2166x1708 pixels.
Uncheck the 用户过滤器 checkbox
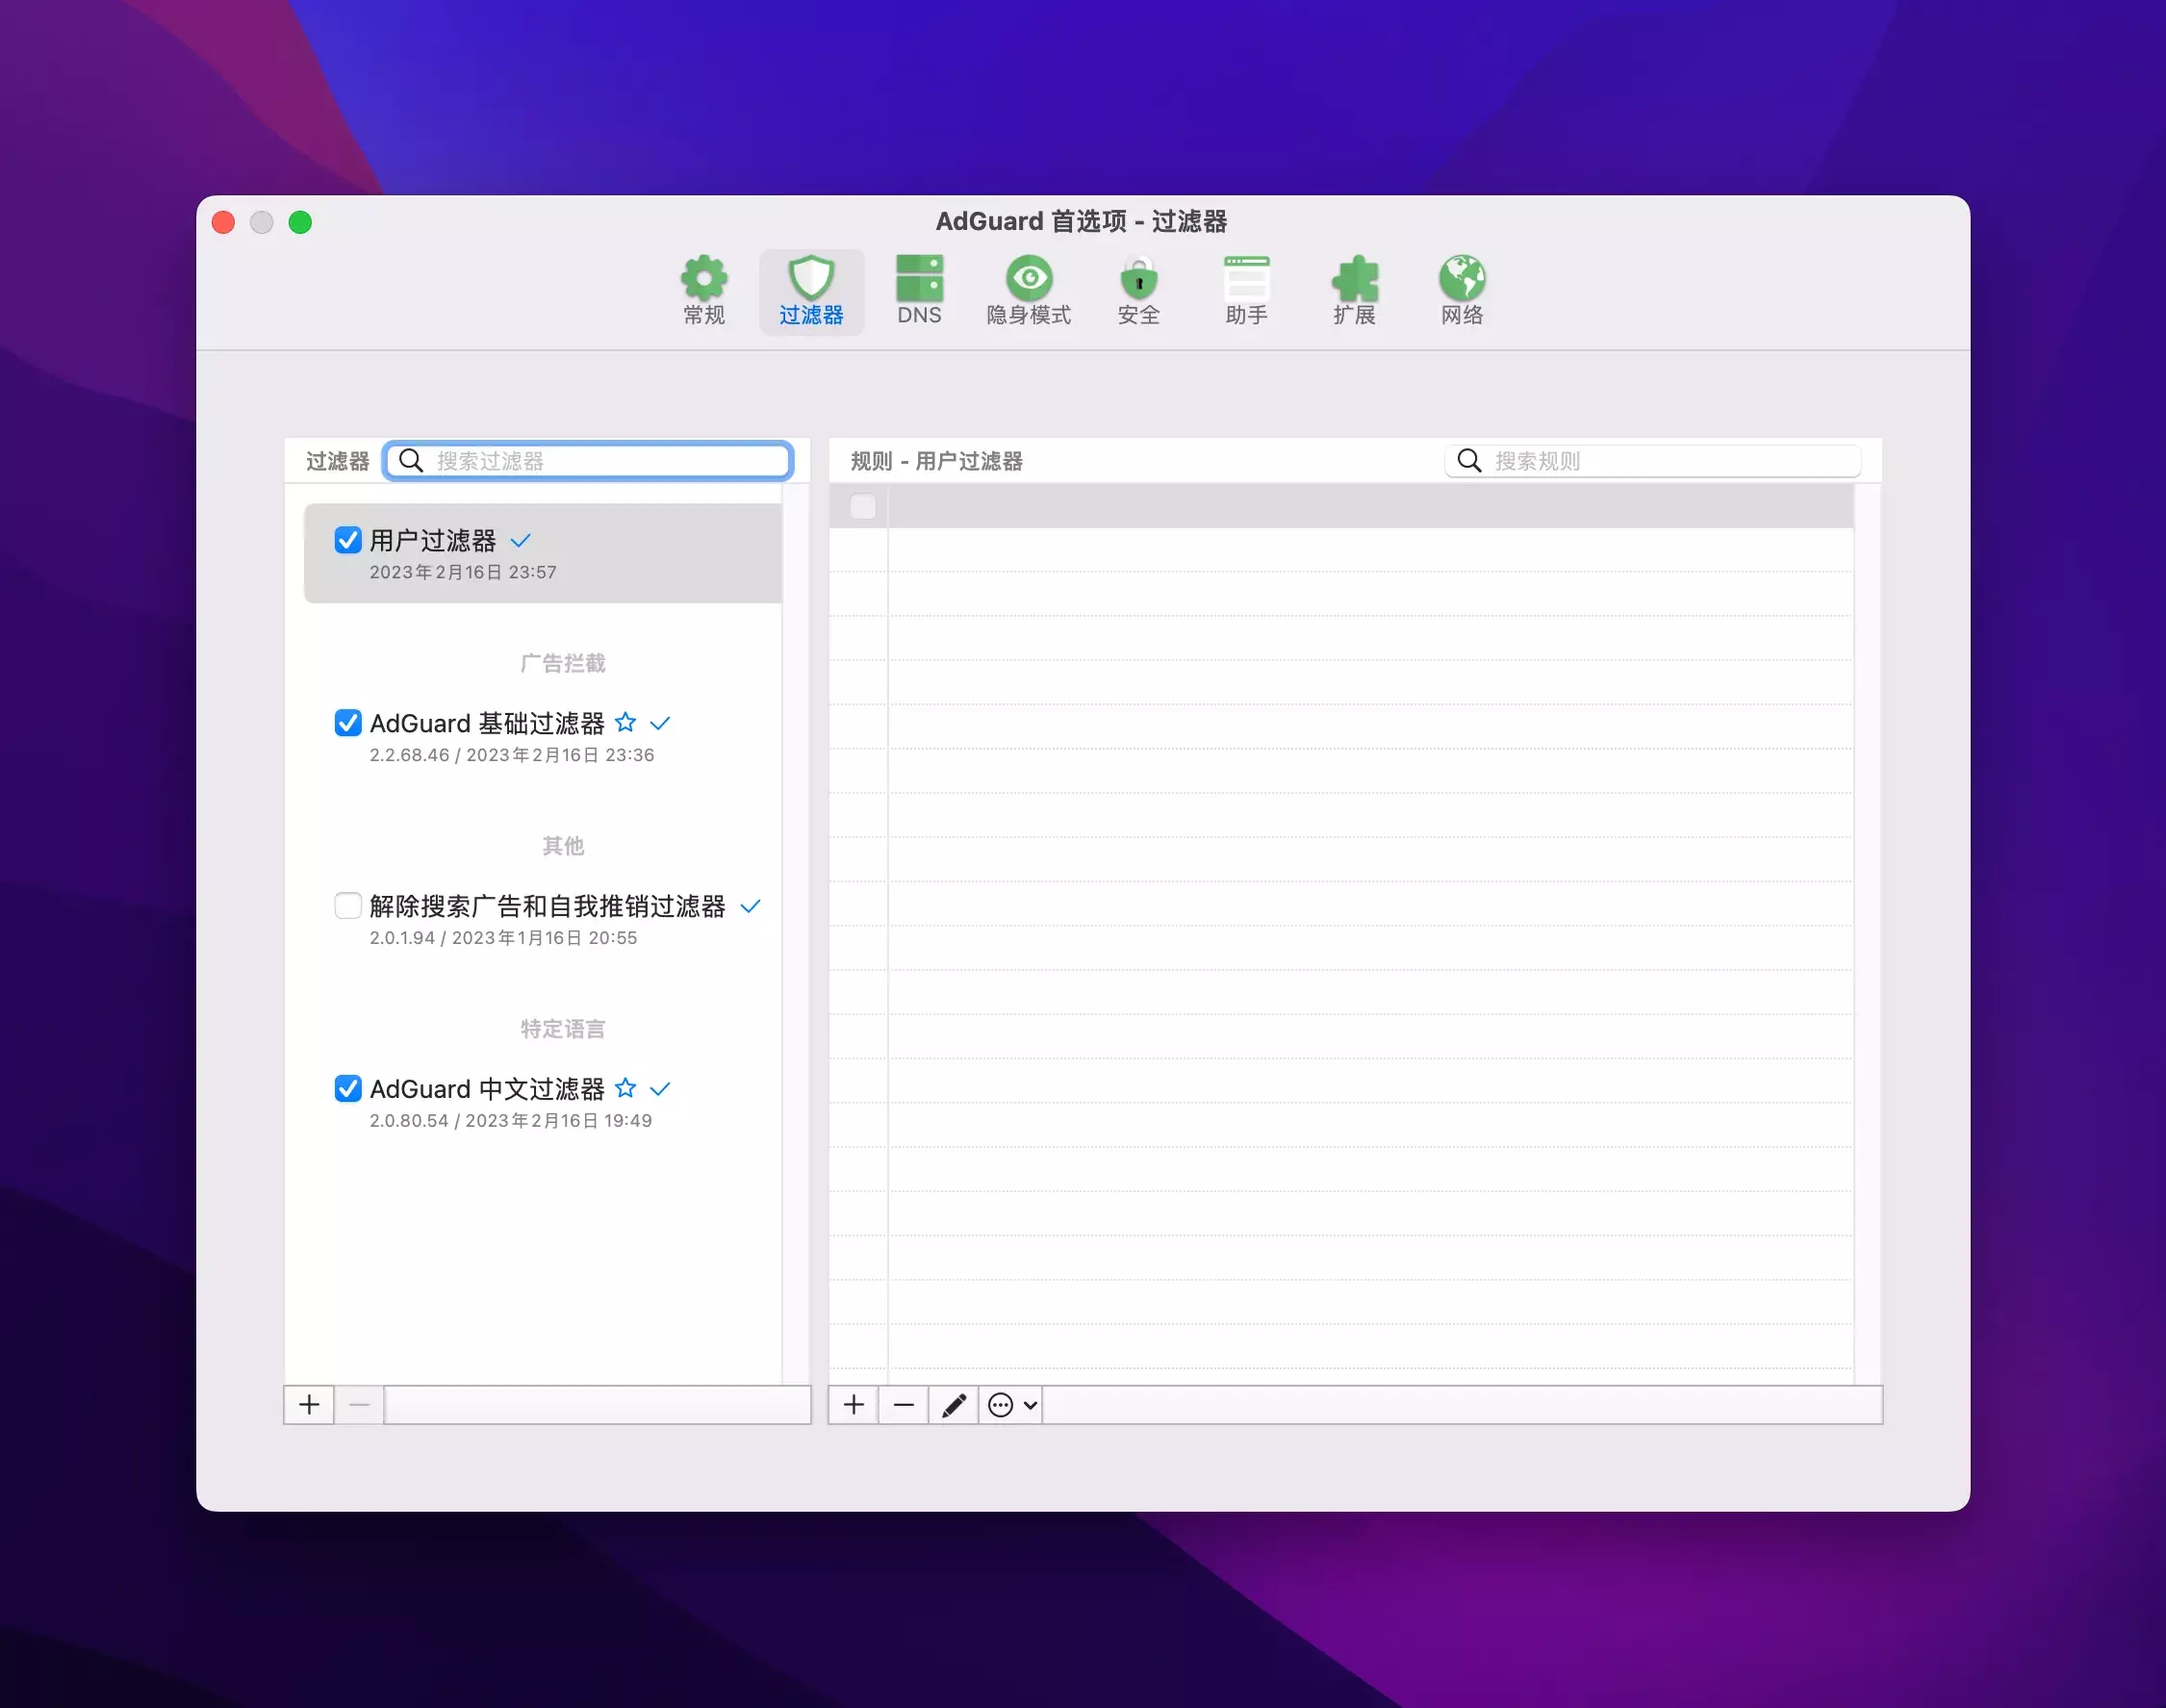click(x=348, y=540)
